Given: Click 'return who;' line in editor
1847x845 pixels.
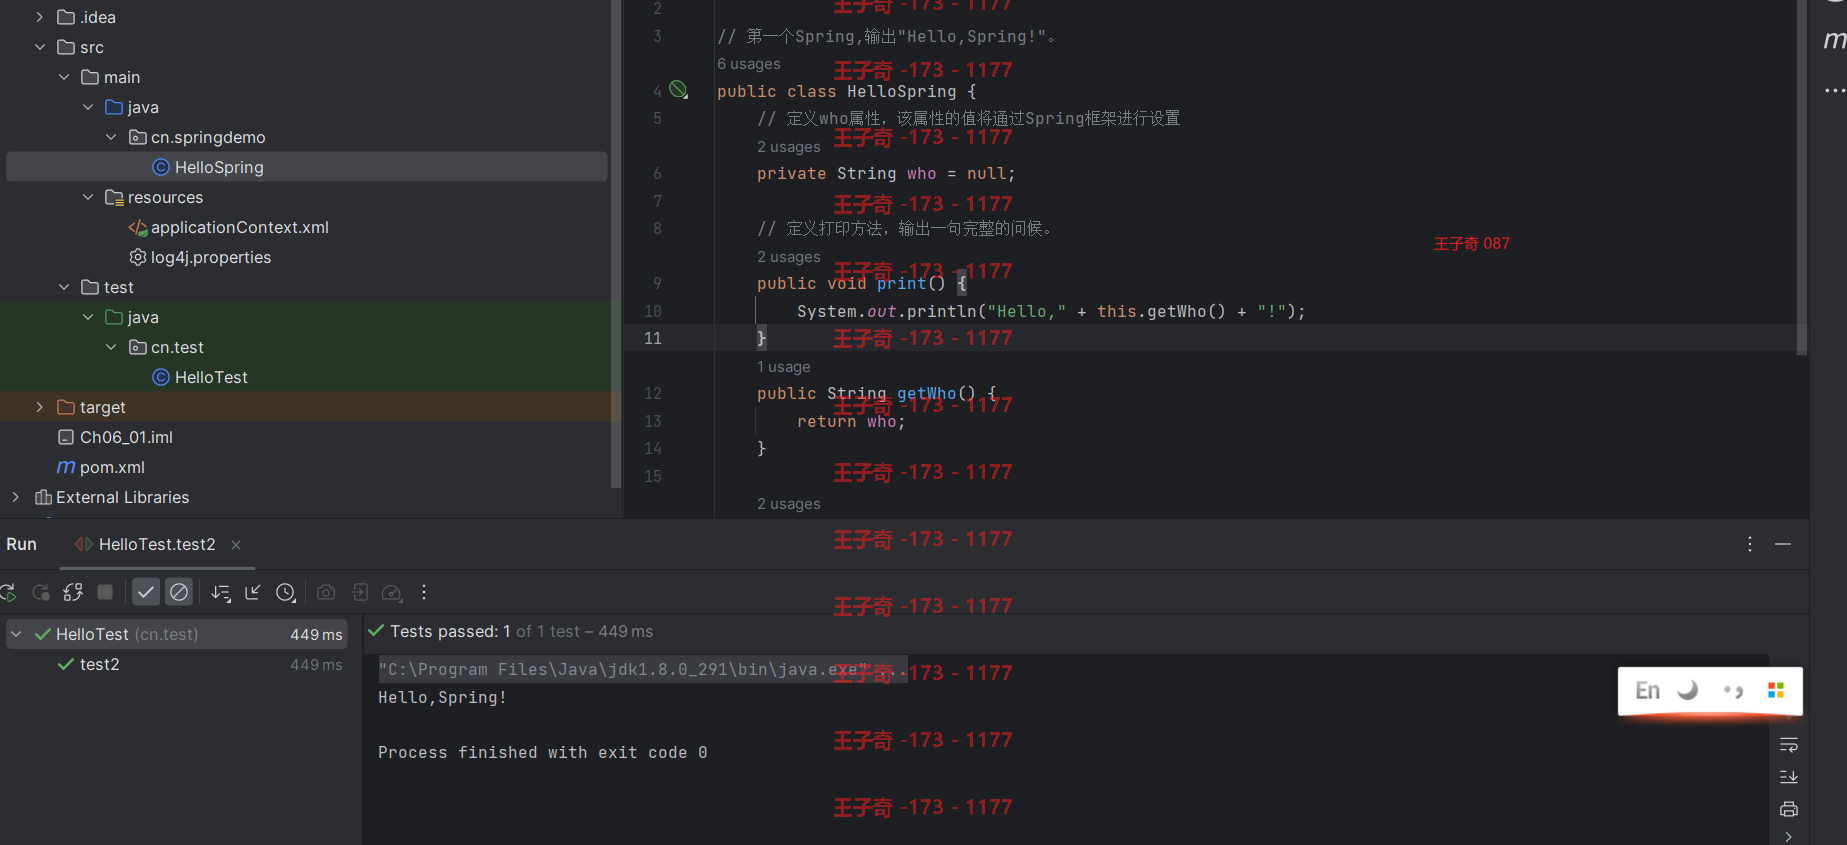Looking at the screenshot, I should (x=851, y=421).
